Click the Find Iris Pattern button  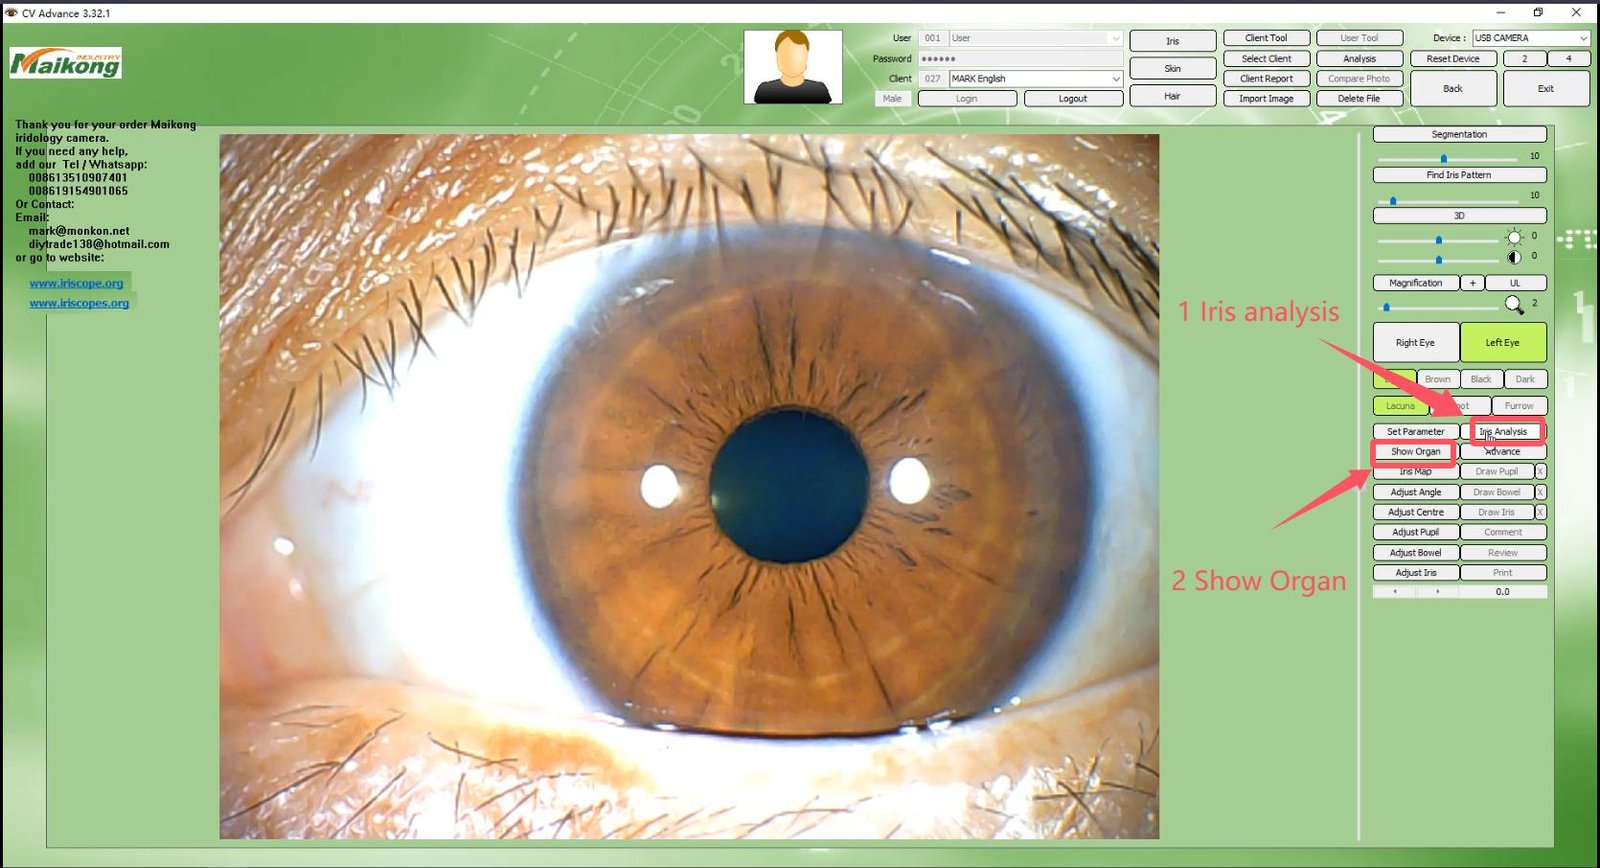[1459, 175]
